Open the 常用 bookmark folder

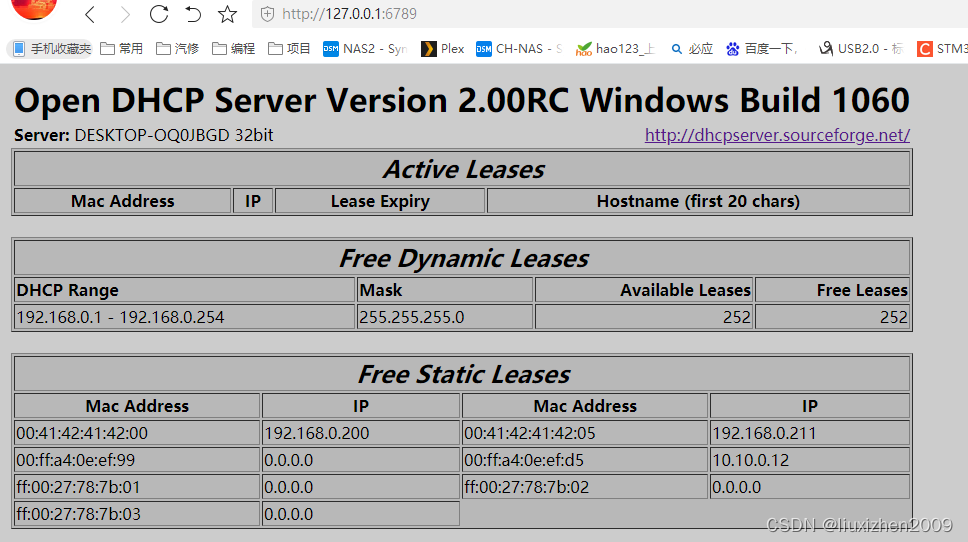click(x=122, y=49)
